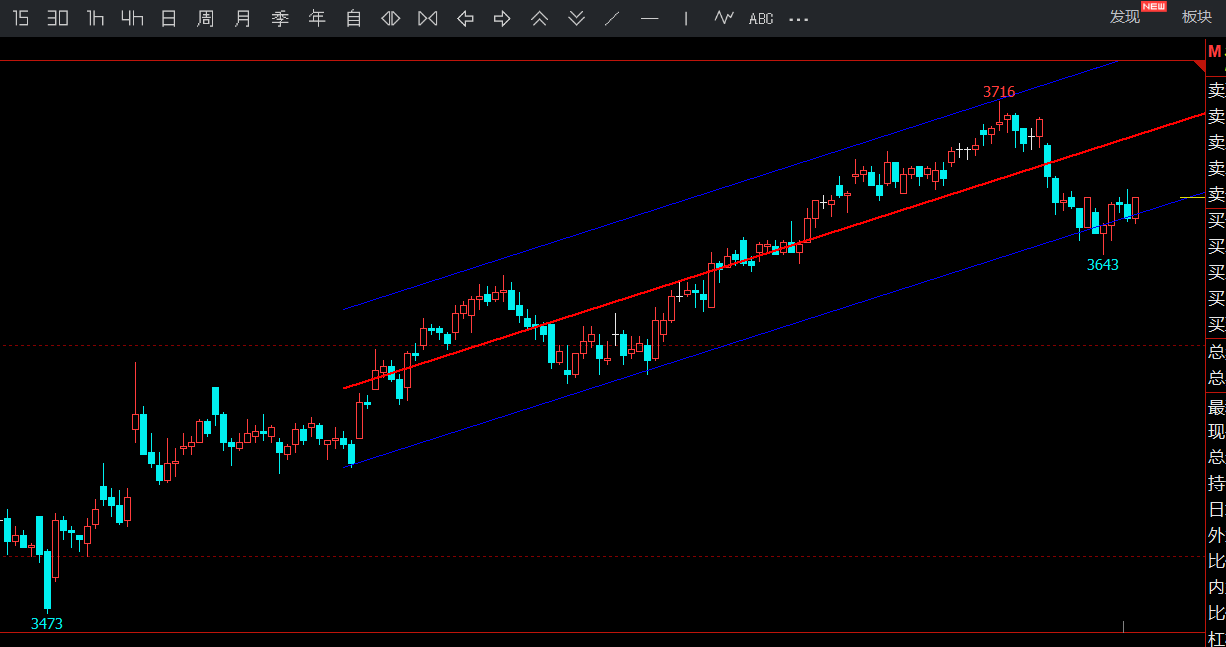Click the 3643 low price label
Image resolution: width=1226 pixels, height=647 pixels.
(1103, 265)
